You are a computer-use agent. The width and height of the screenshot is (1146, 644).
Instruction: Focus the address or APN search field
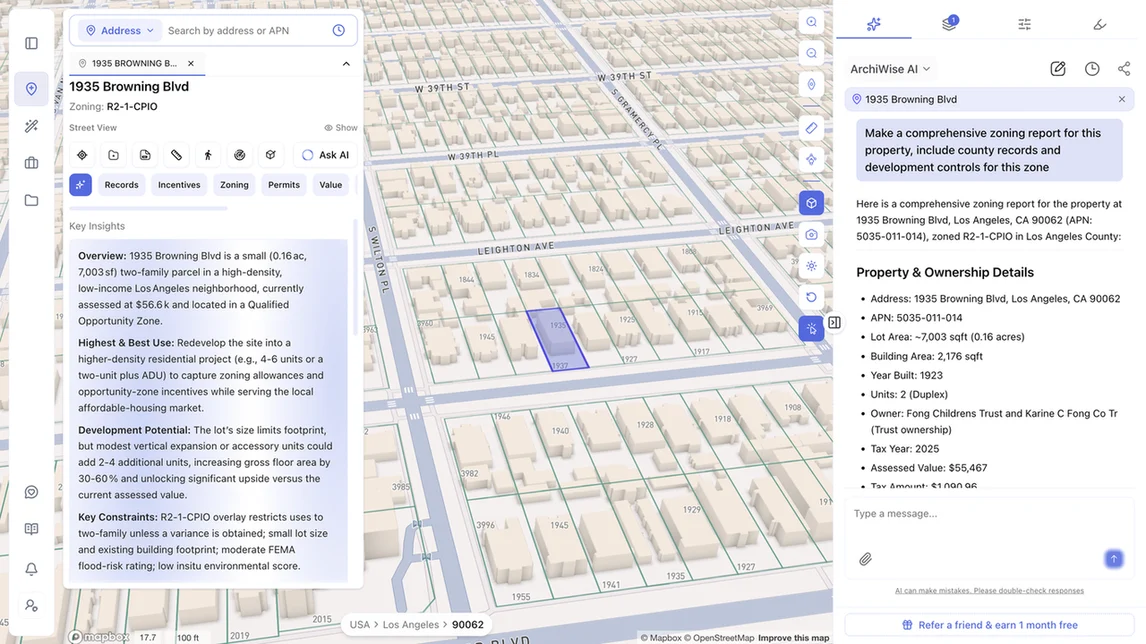pos(246,31)
